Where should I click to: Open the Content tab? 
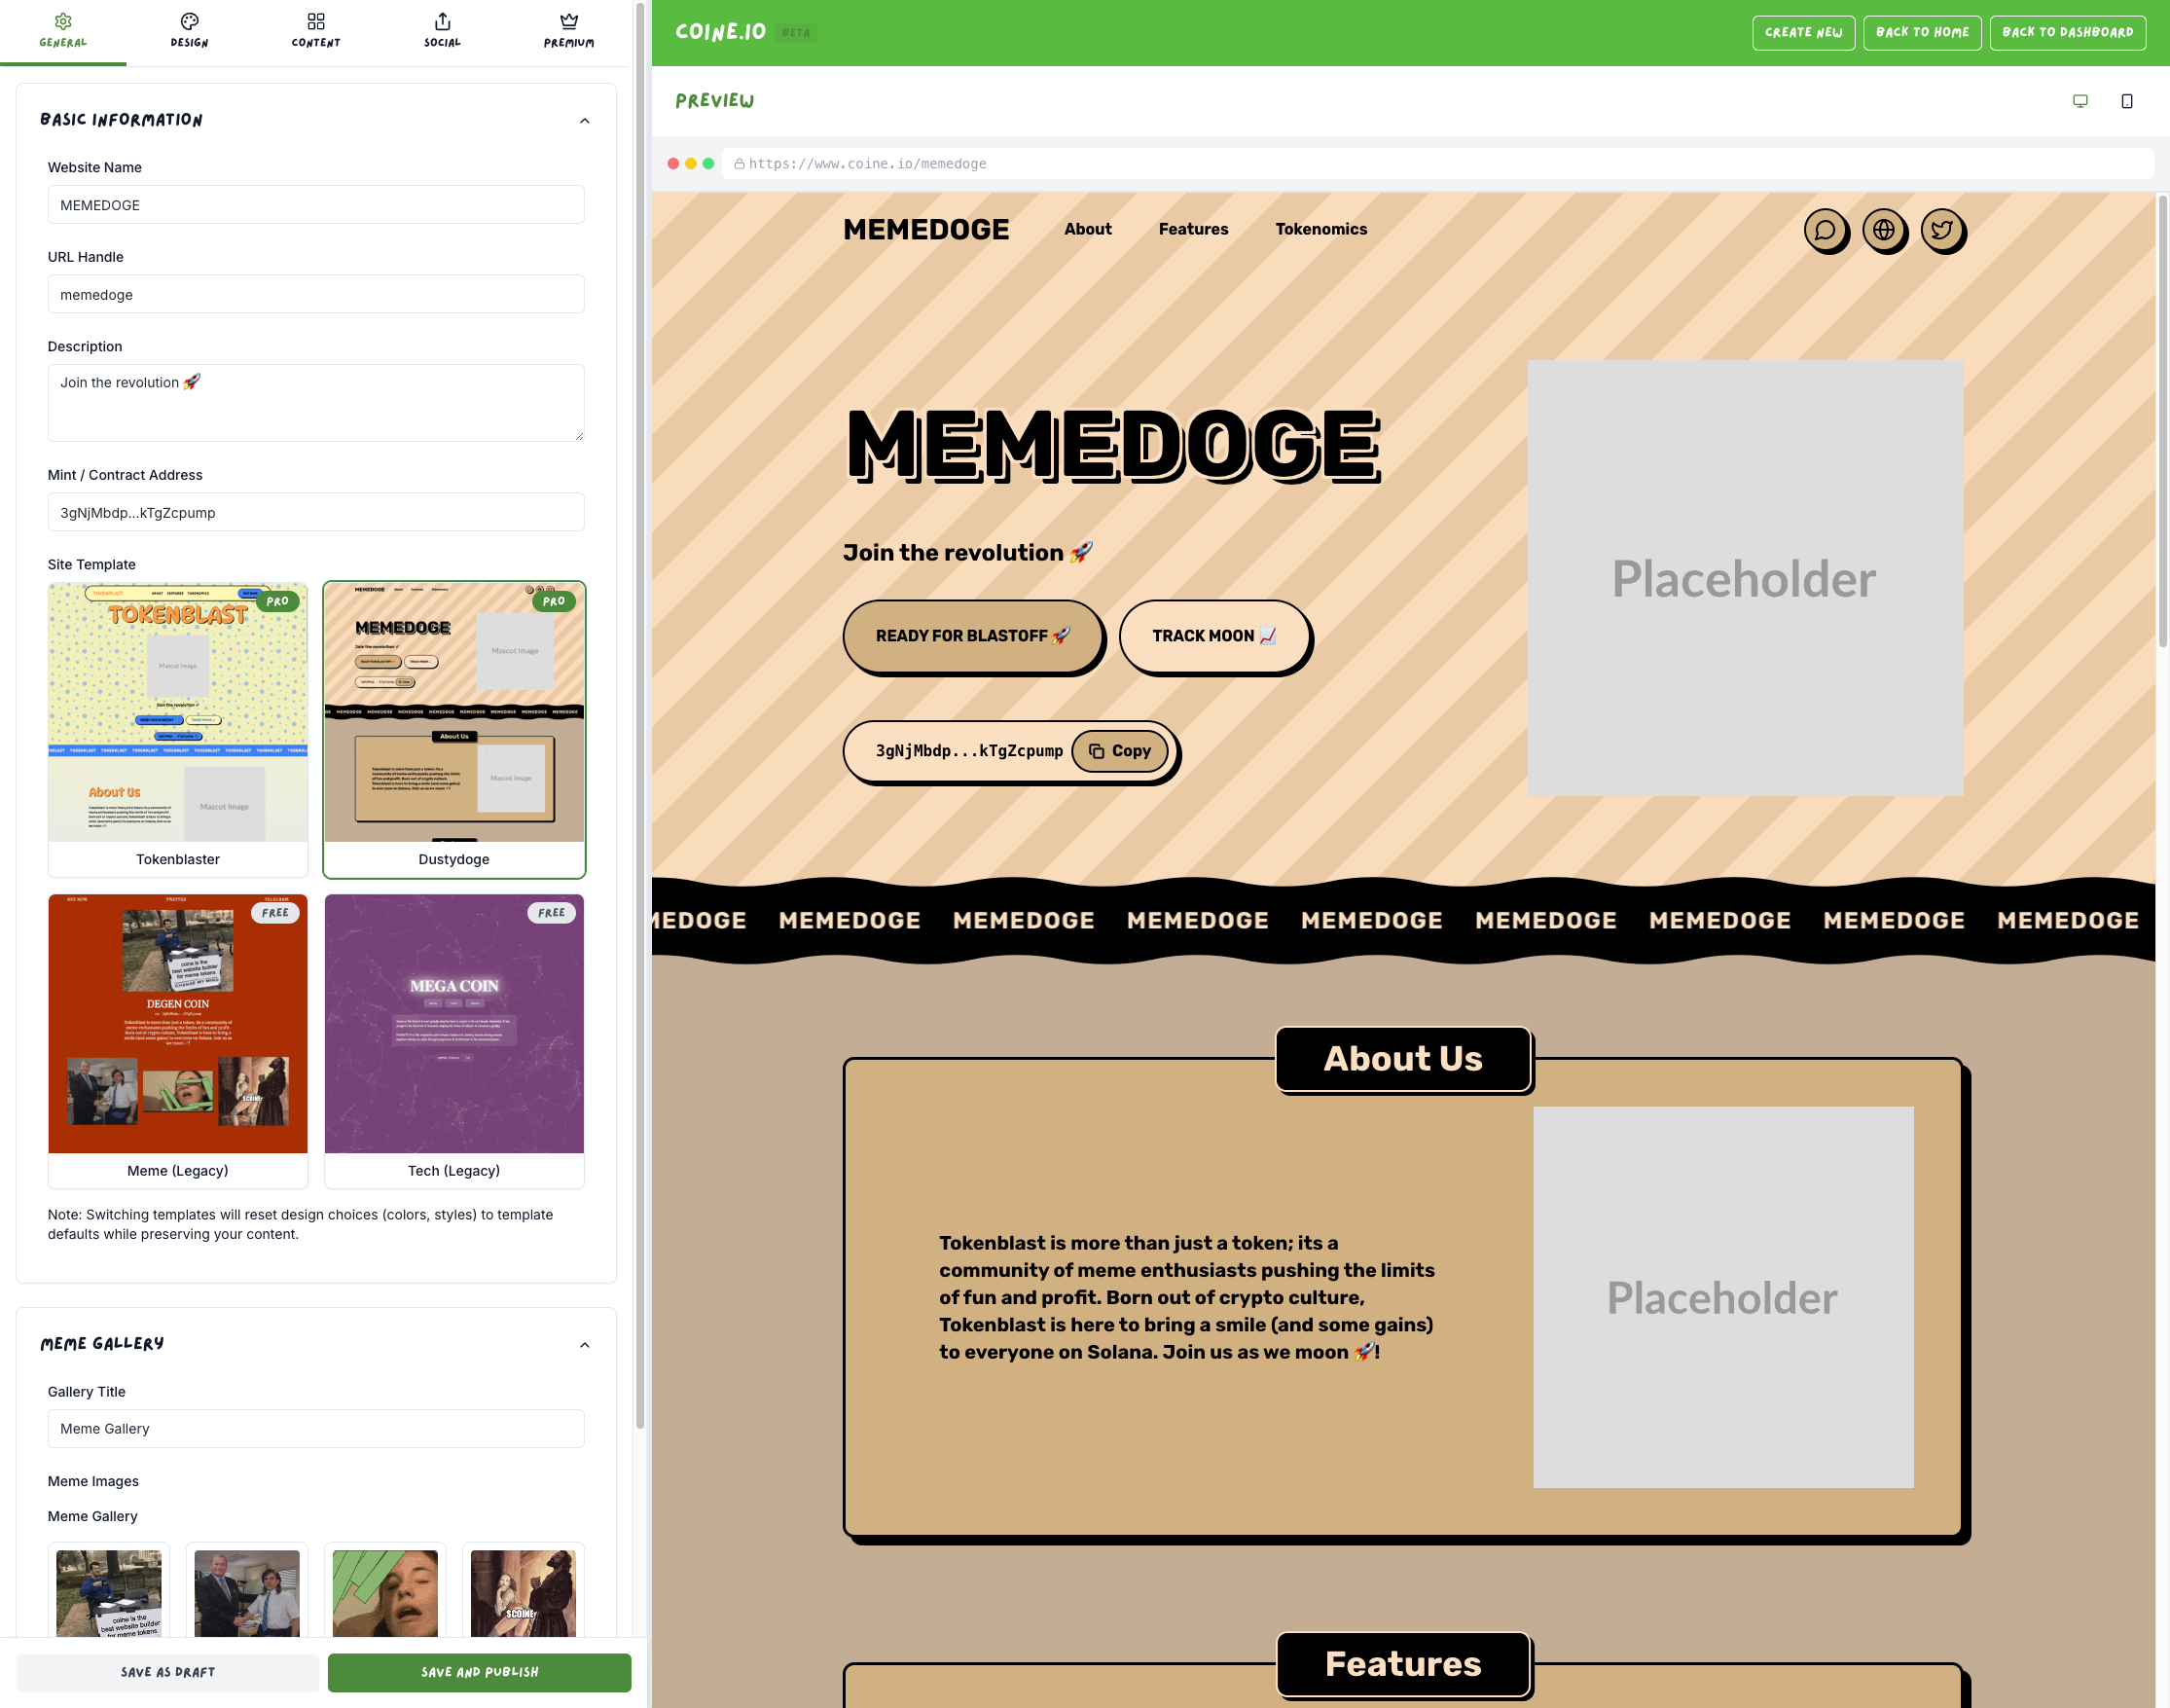pos(316,30)
